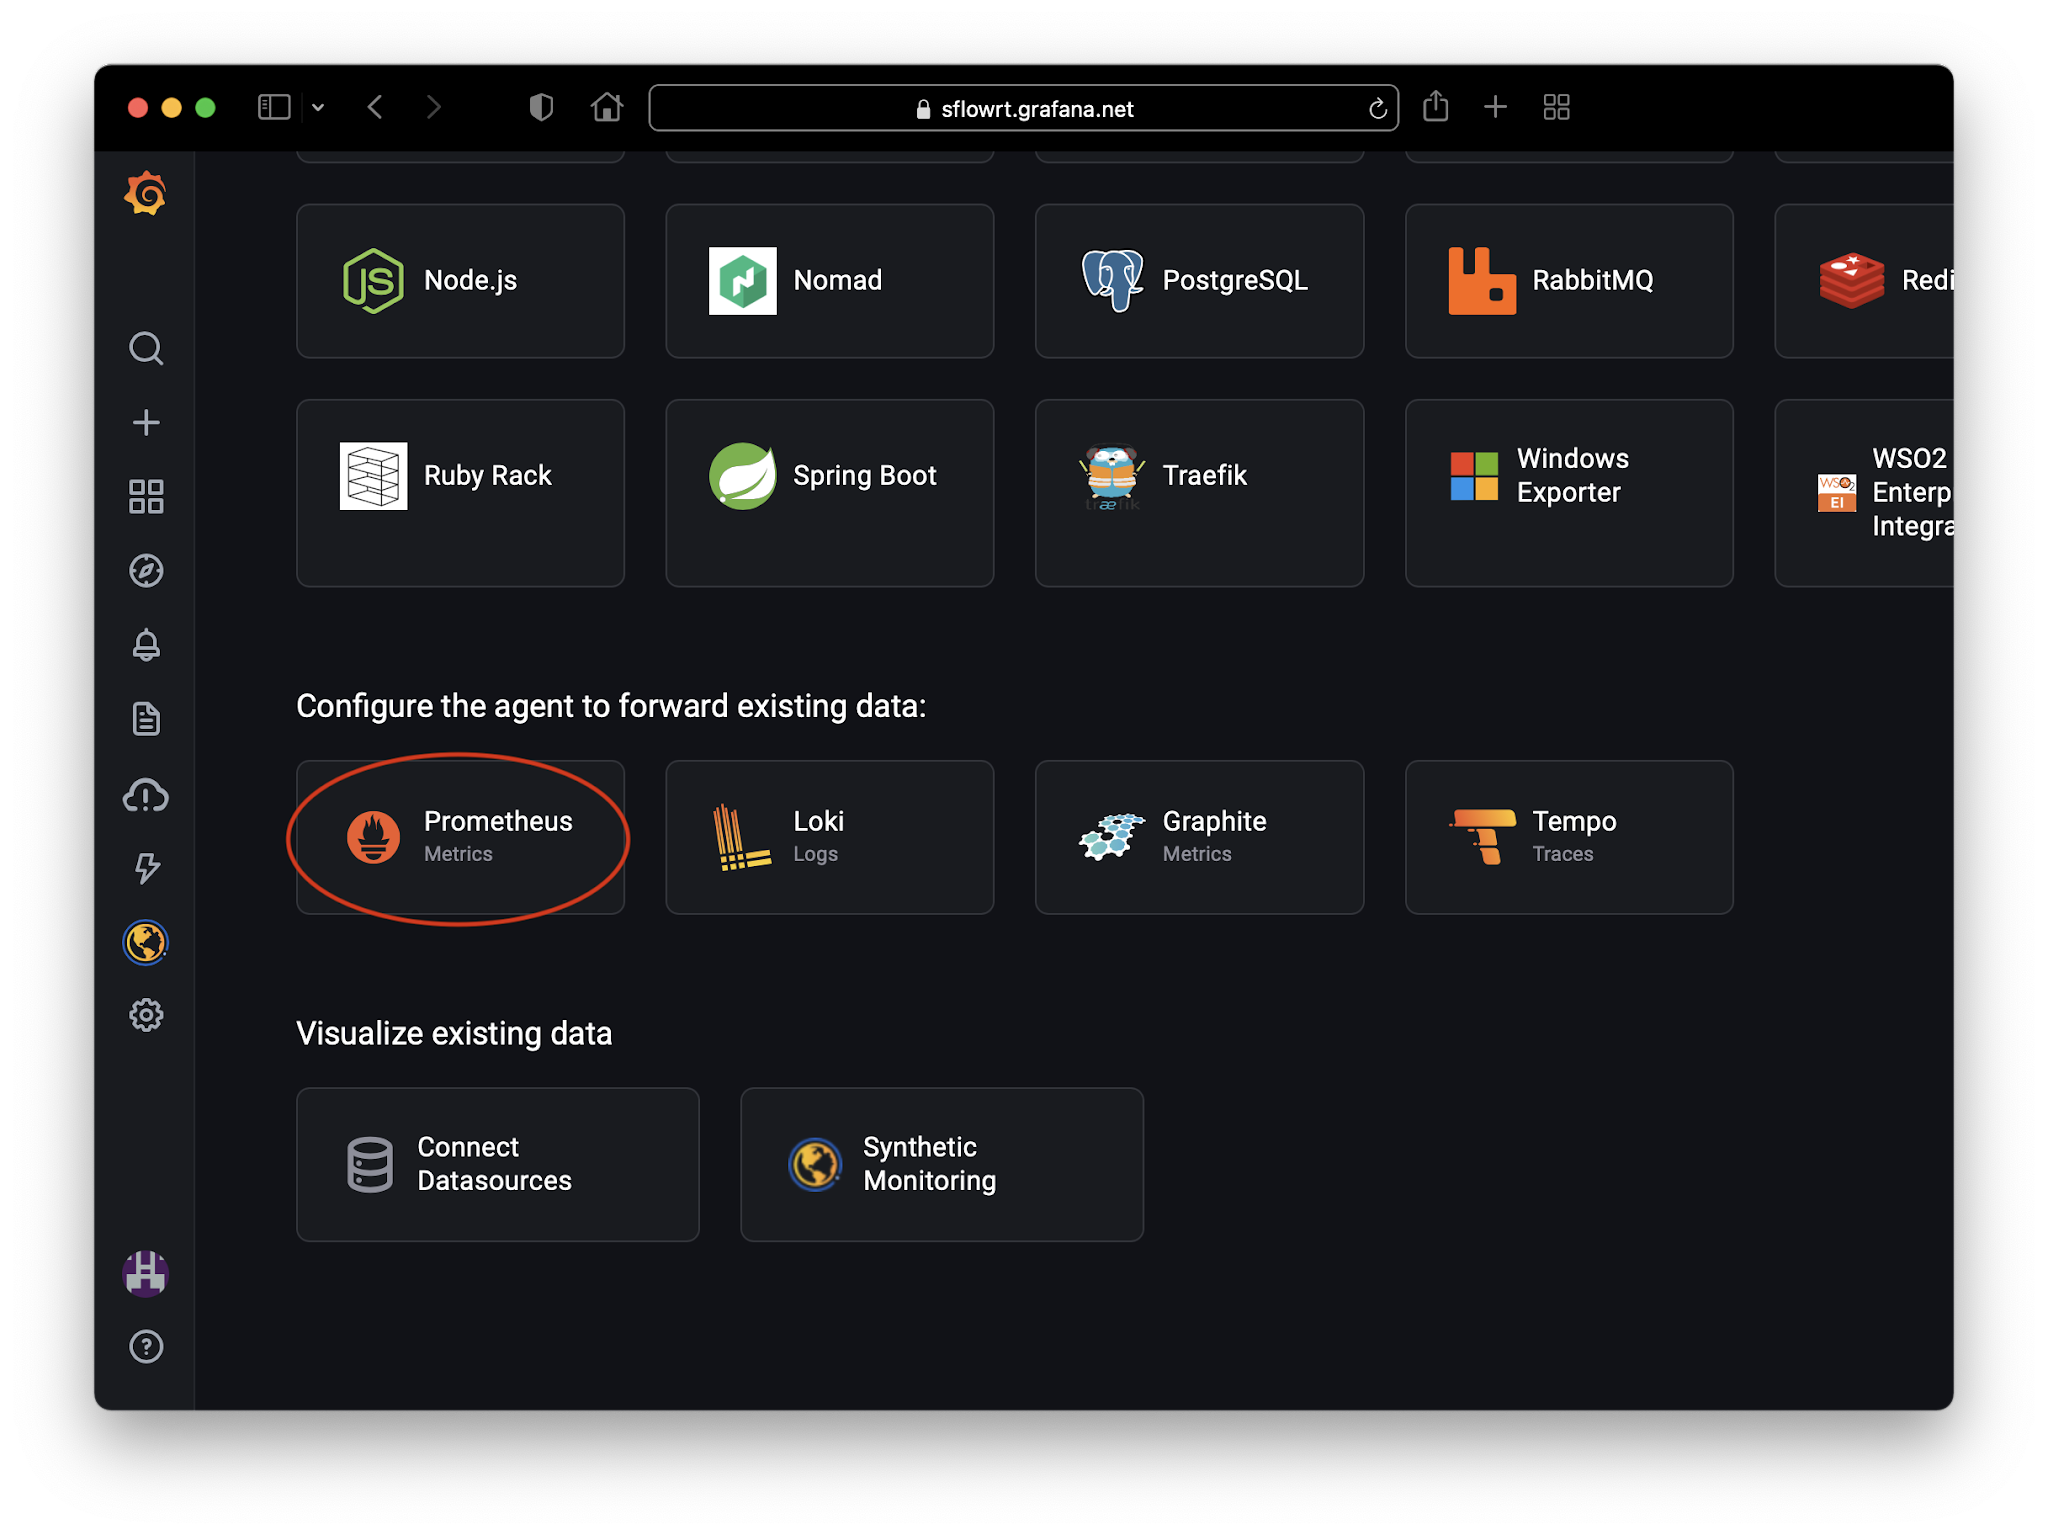This screenshot has width=2048, height=1535.
Task: Open the cloud alert icon in sidebar
Action: click(146, 795)
